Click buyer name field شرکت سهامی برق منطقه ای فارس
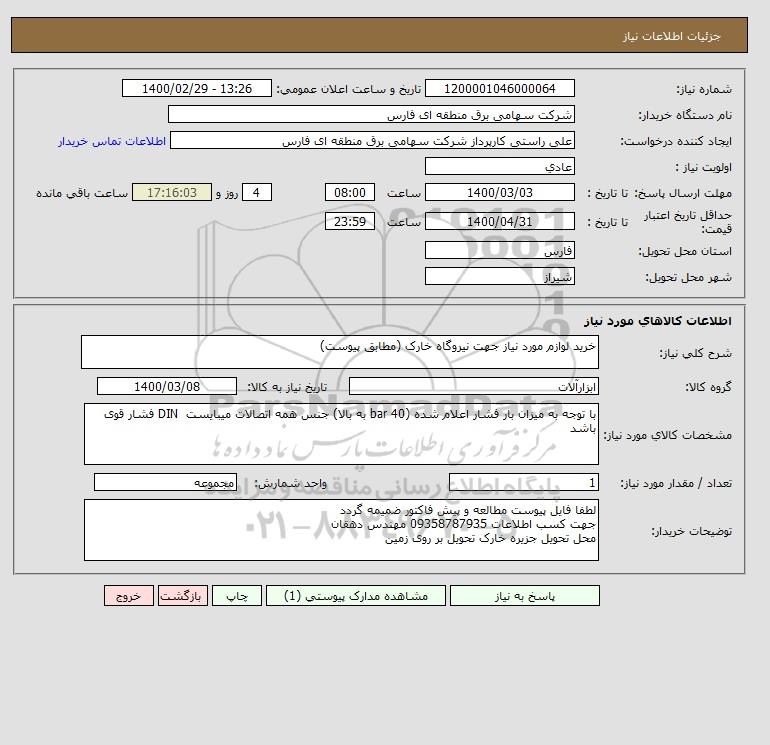Screen dimensions: 770x745 point(371,114)
